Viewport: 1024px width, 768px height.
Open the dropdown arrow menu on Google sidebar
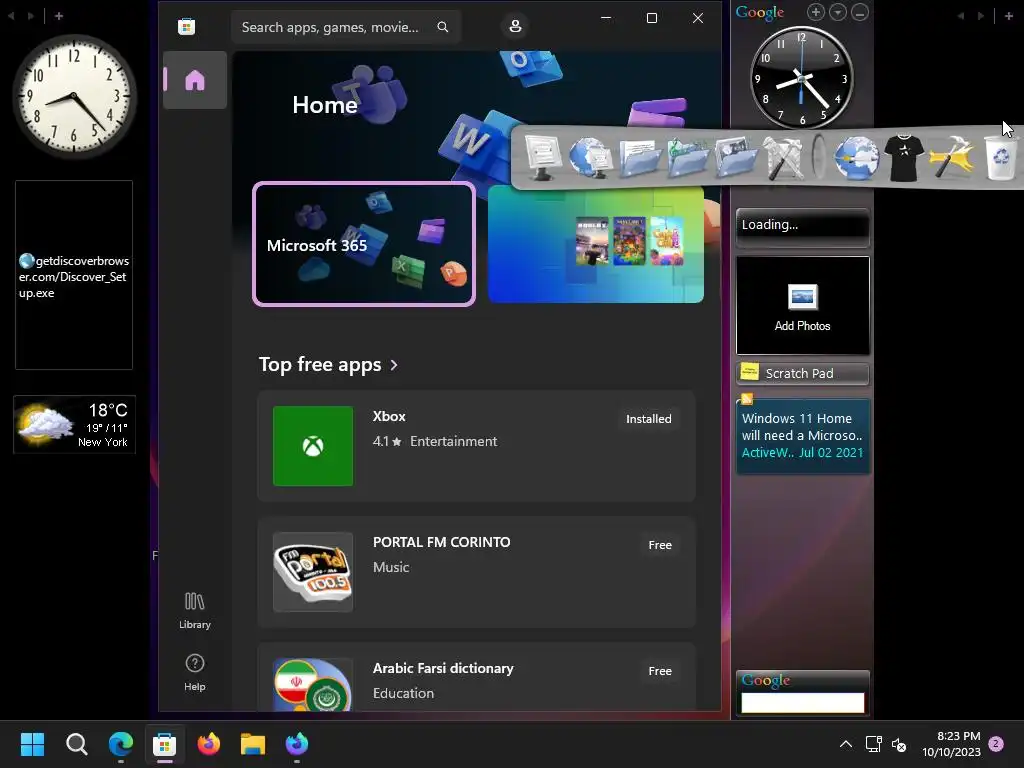[838, 12]
